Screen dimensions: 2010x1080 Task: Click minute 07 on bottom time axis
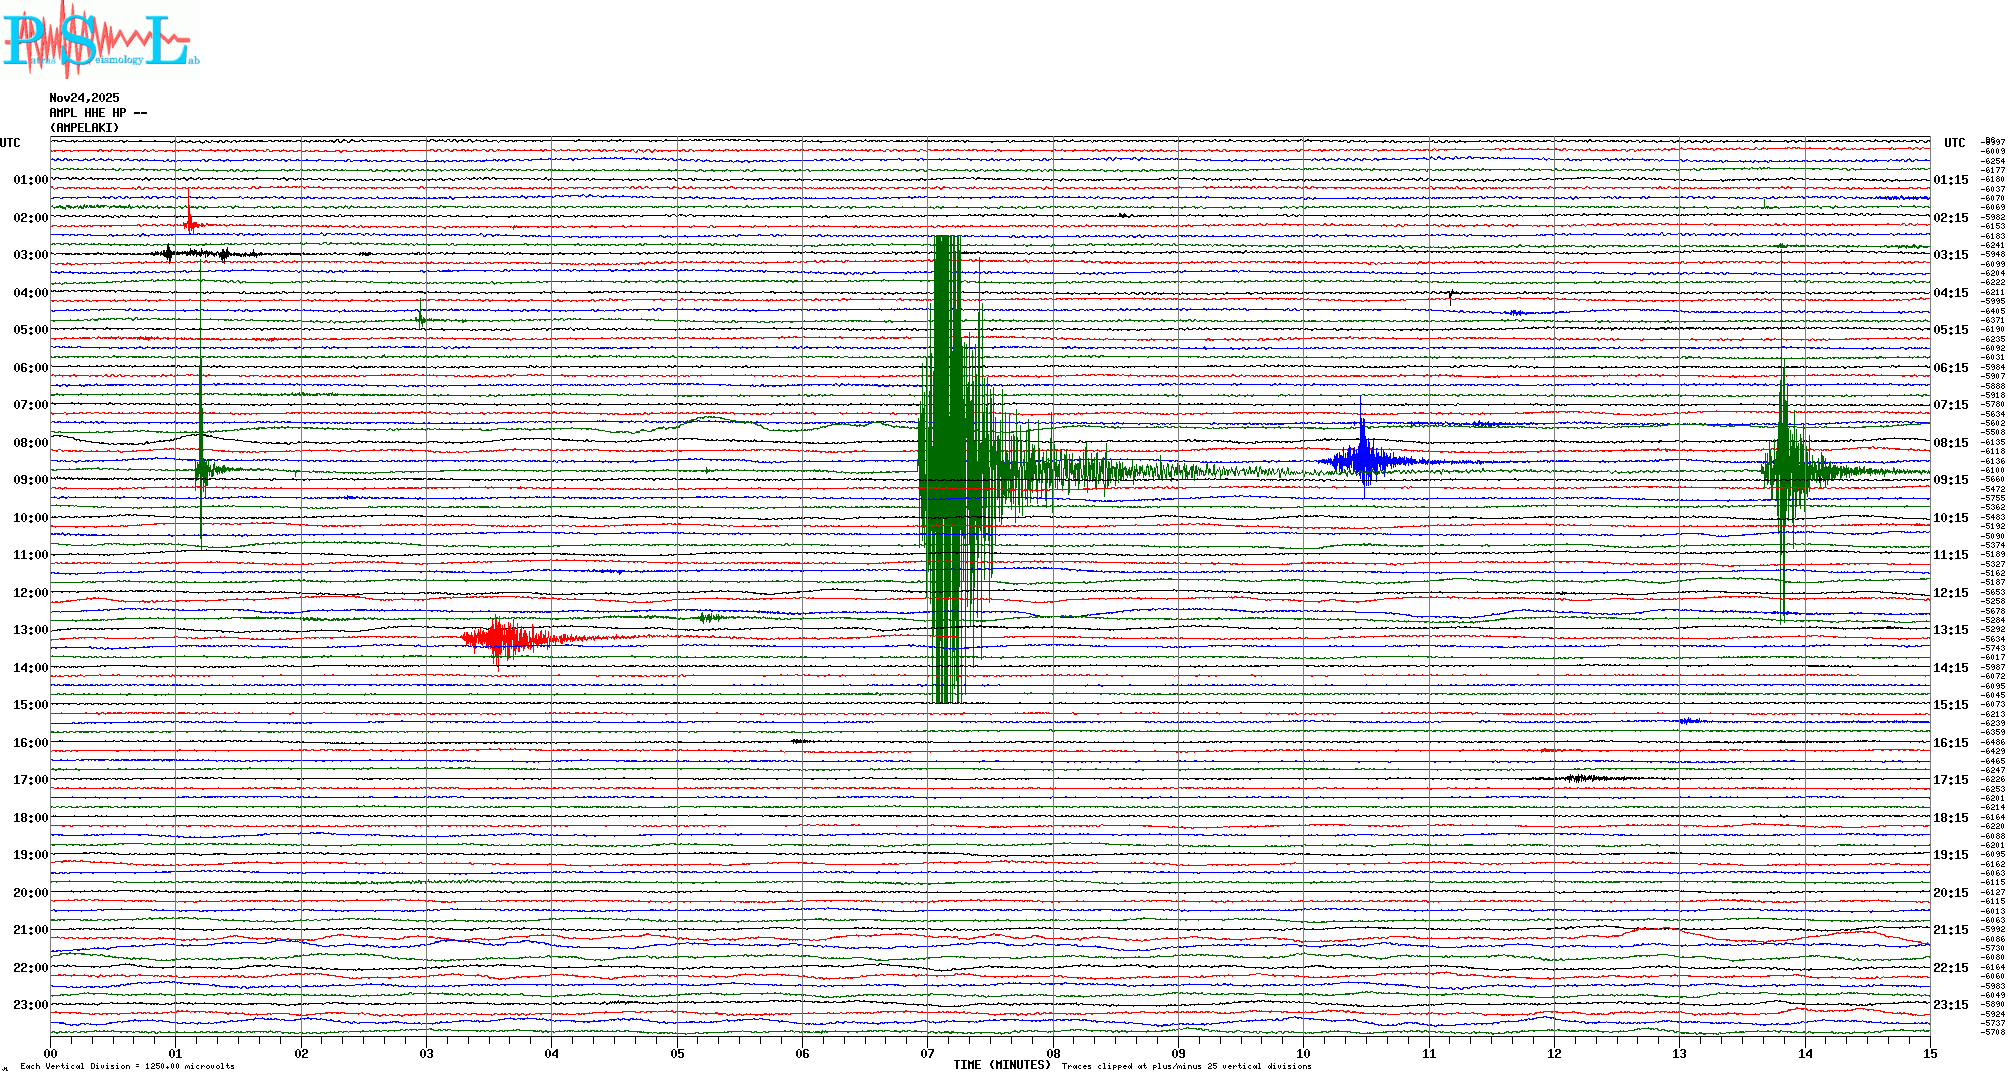pos(927,1054)
